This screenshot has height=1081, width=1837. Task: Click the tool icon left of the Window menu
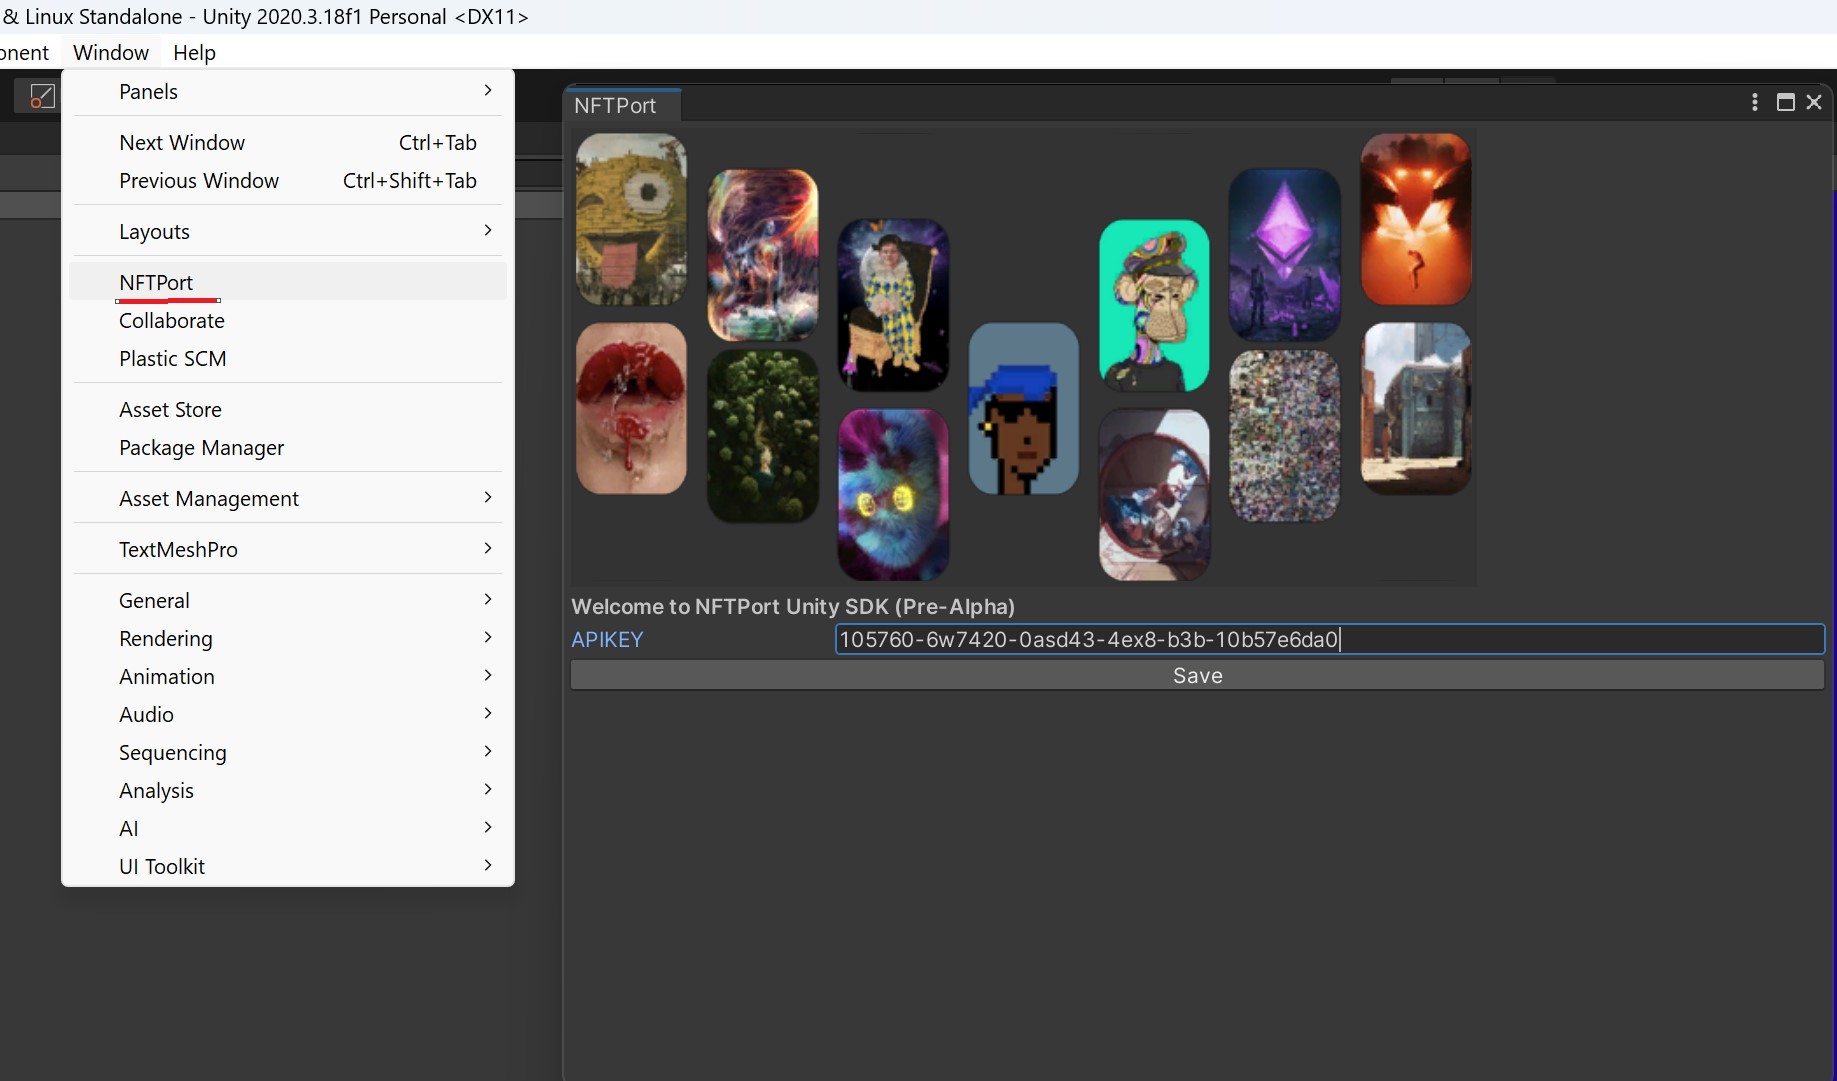(x=41, y=96)
